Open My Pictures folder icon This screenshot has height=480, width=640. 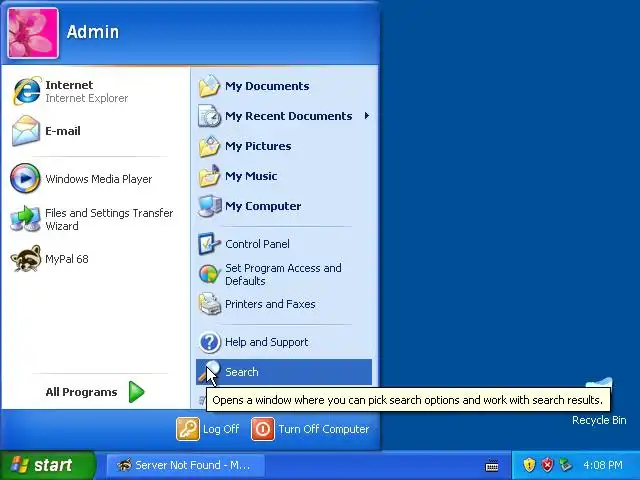tap(209, 146)
